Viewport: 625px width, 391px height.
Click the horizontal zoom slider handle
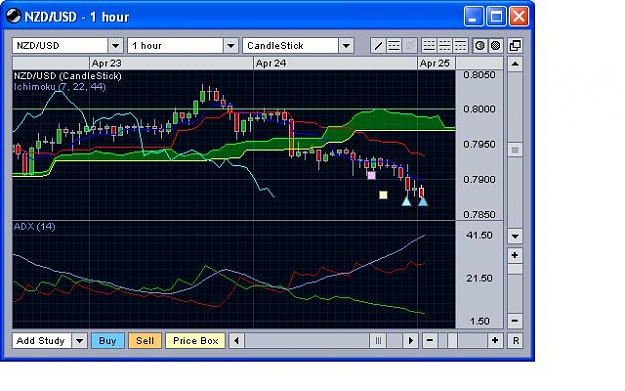[452, 341]
